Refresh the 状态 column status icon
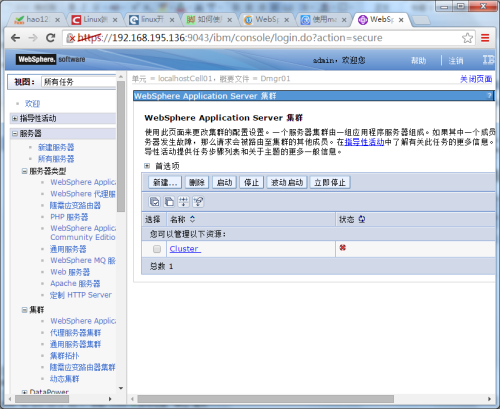The height and width of the screenshot is (409, 500). (x=362, y=219)
